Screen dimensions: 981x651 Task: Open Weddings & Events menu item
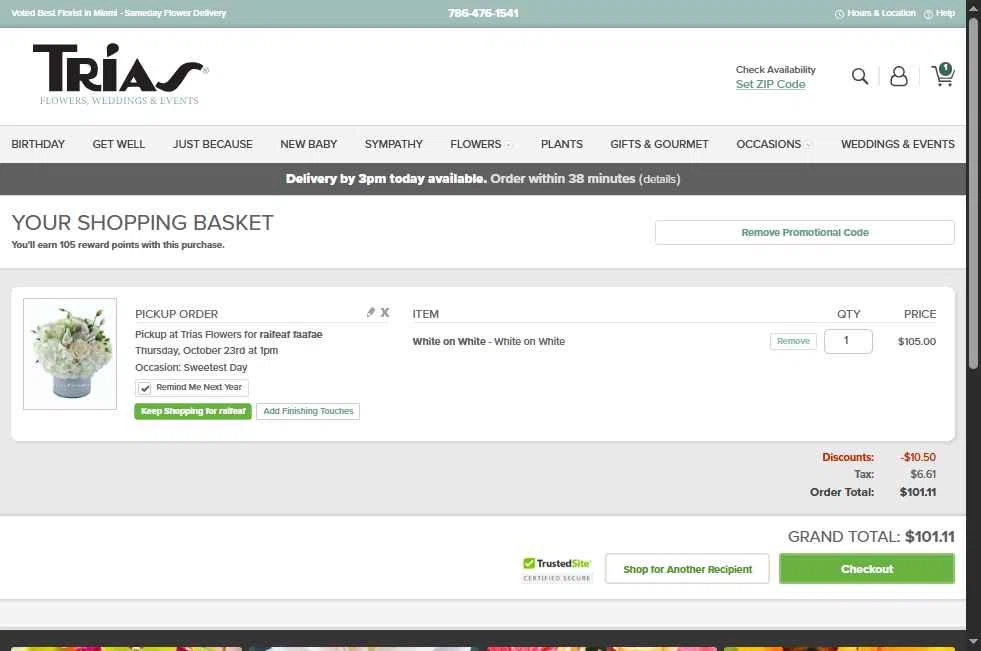click(x=898, y=144)
